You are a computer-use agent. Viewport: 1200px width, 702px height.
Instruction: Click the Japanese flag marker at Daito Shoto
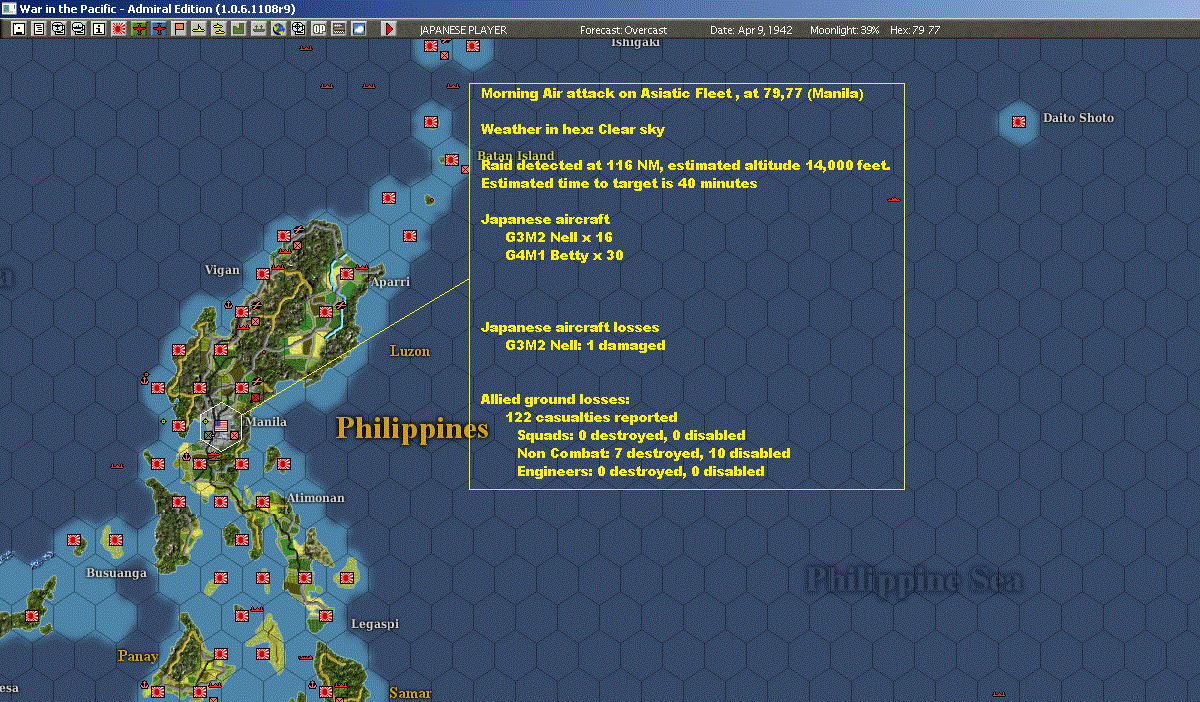pos(1019,121)
